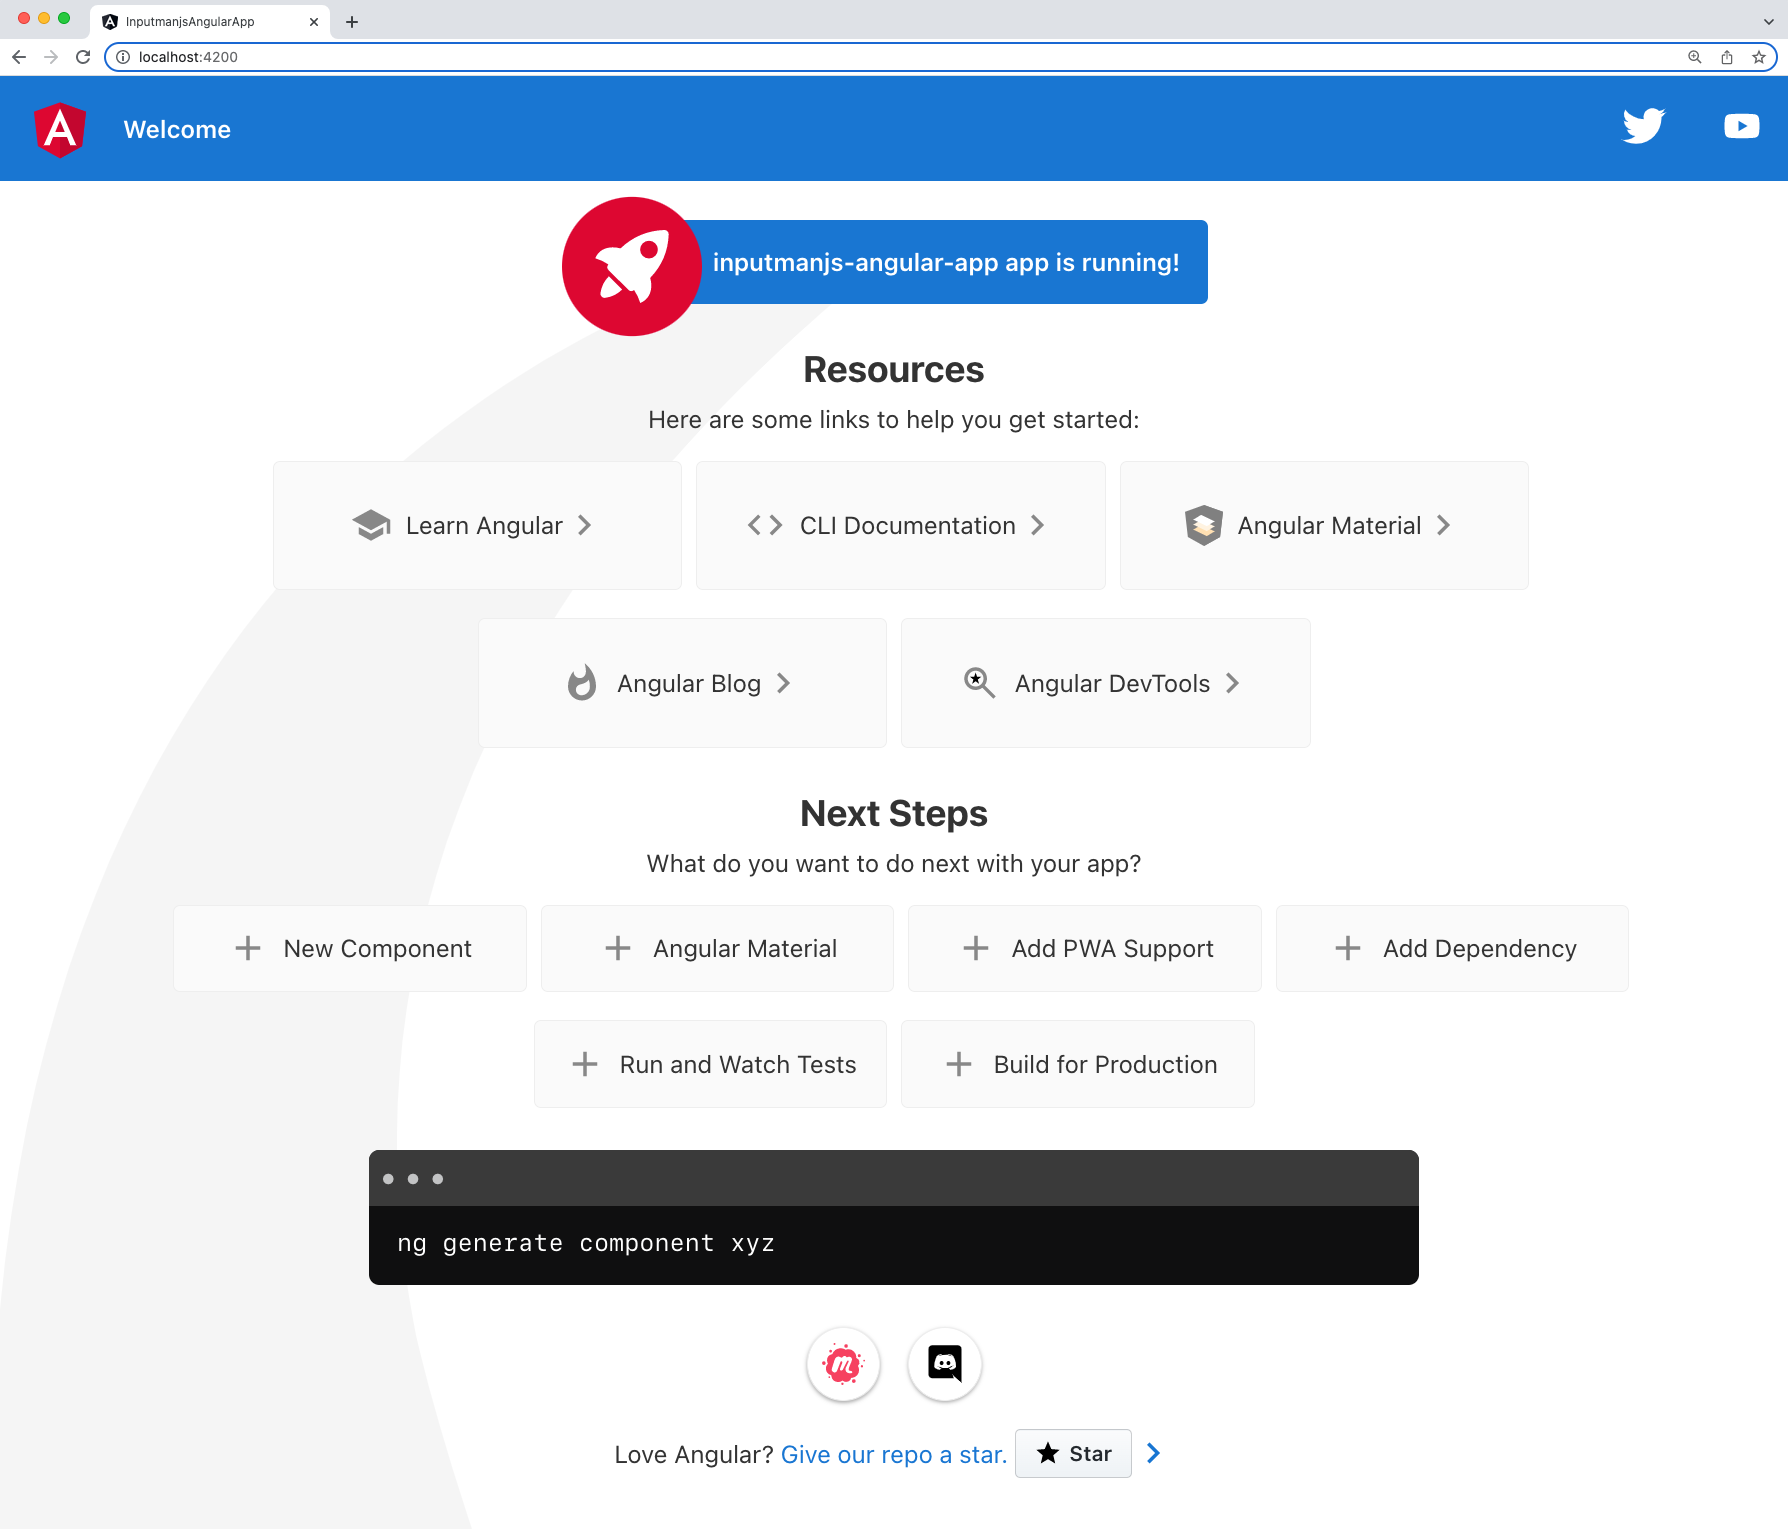Reload the page with refresh icon
This screenshot has width=1788, height=1529.
pos(83,57)
